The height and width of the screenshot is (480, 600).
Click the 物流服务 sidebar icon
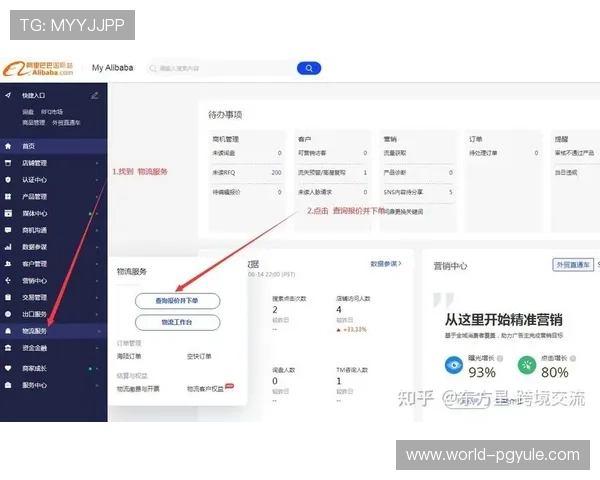[8, 331]
